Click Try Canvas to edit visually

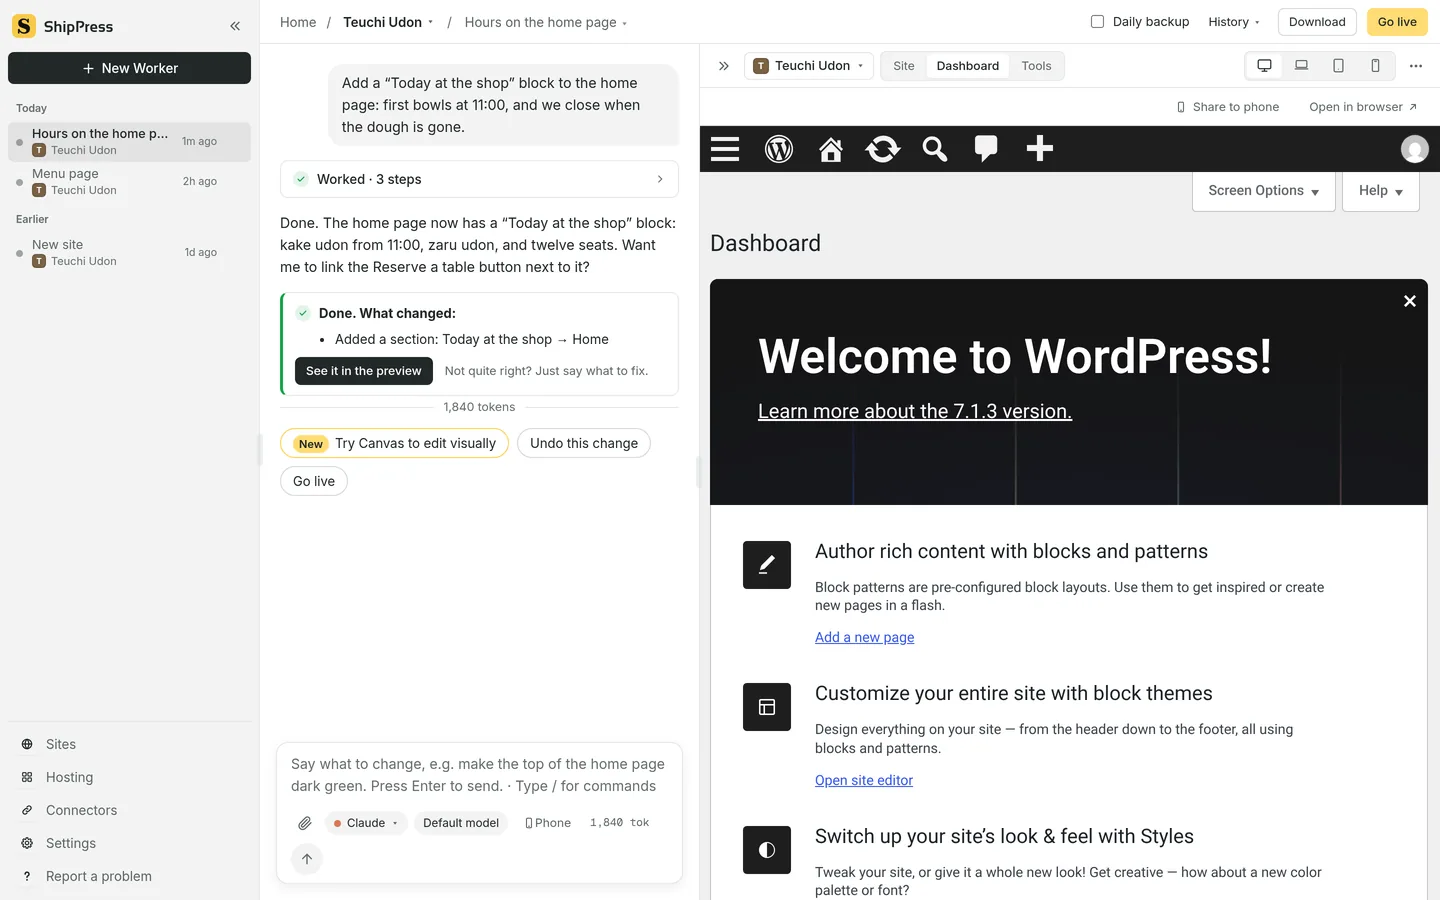(394, 443)
